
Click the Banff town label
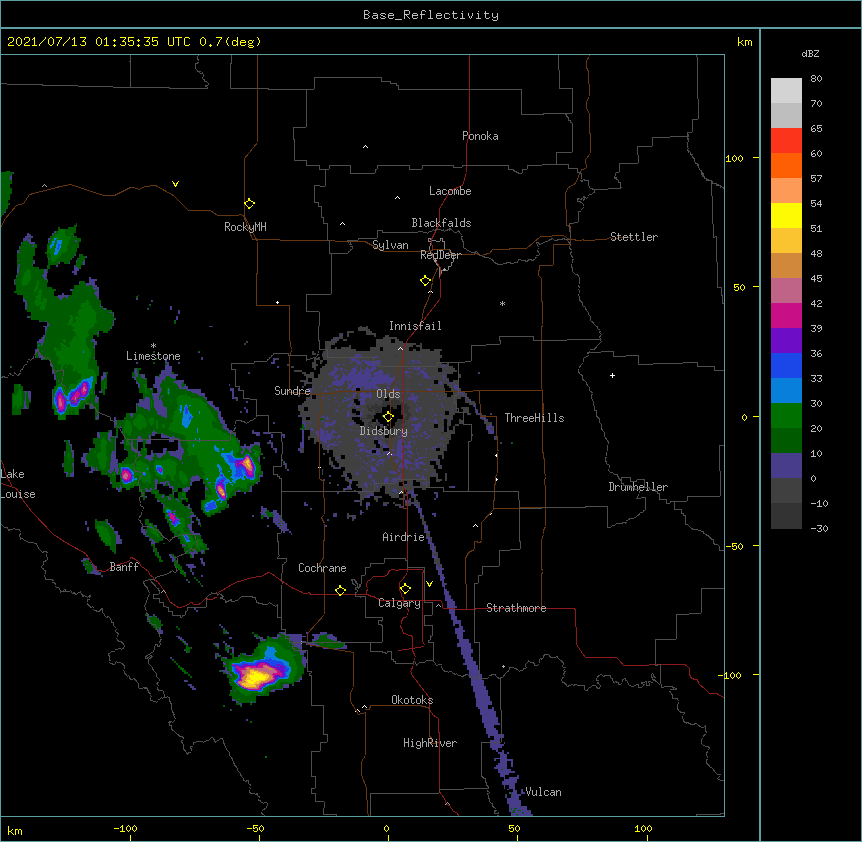pyautogui.click(x=124, y=567)
